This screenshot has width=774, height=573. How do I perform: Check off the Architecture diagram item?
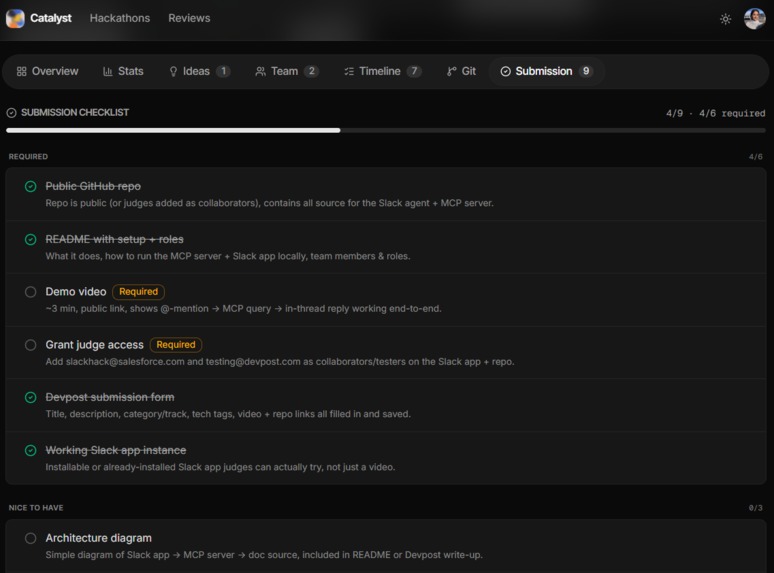pyautogui.click(x=31, y=538)
